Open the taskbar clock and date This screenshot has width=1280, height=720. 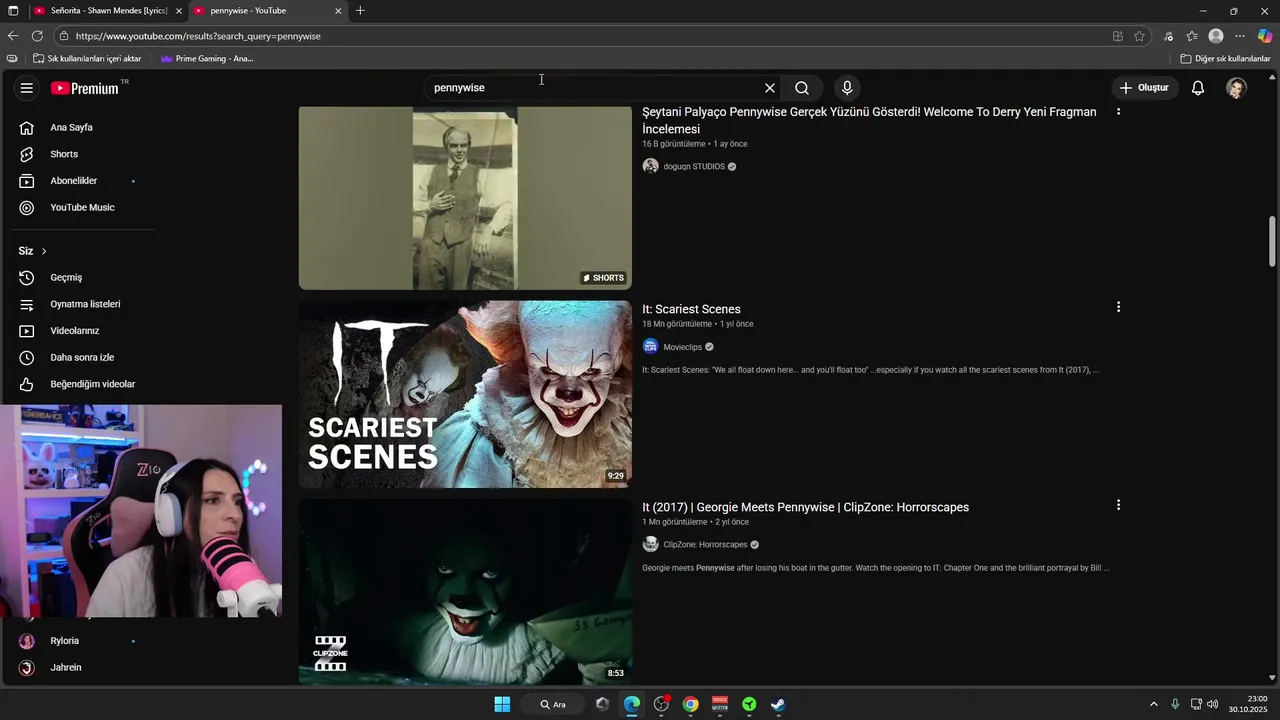click(1250, 704)
